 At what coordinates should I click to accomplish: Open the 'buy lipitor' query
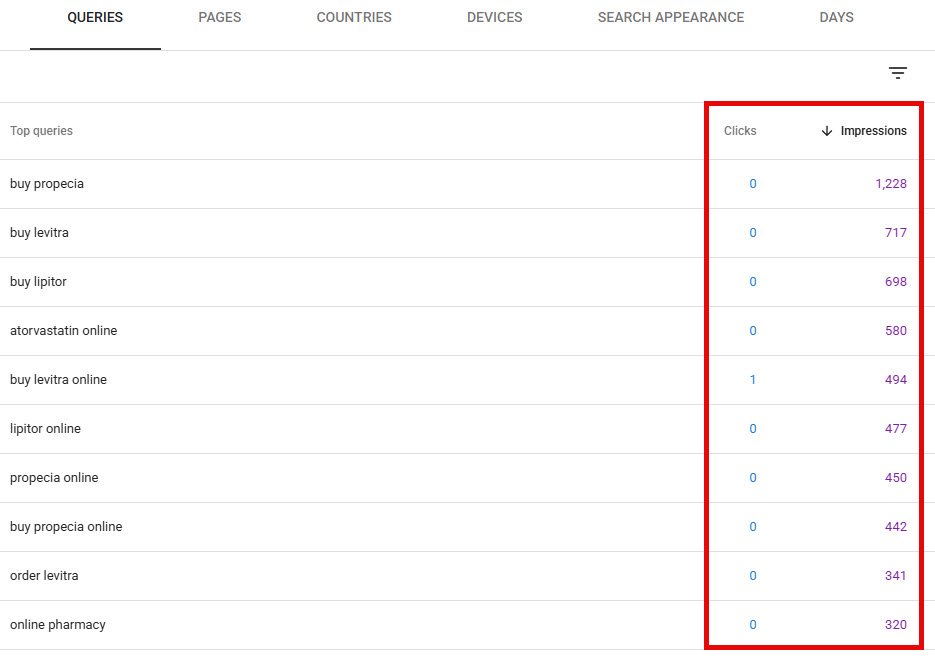[x=38, y=282]
